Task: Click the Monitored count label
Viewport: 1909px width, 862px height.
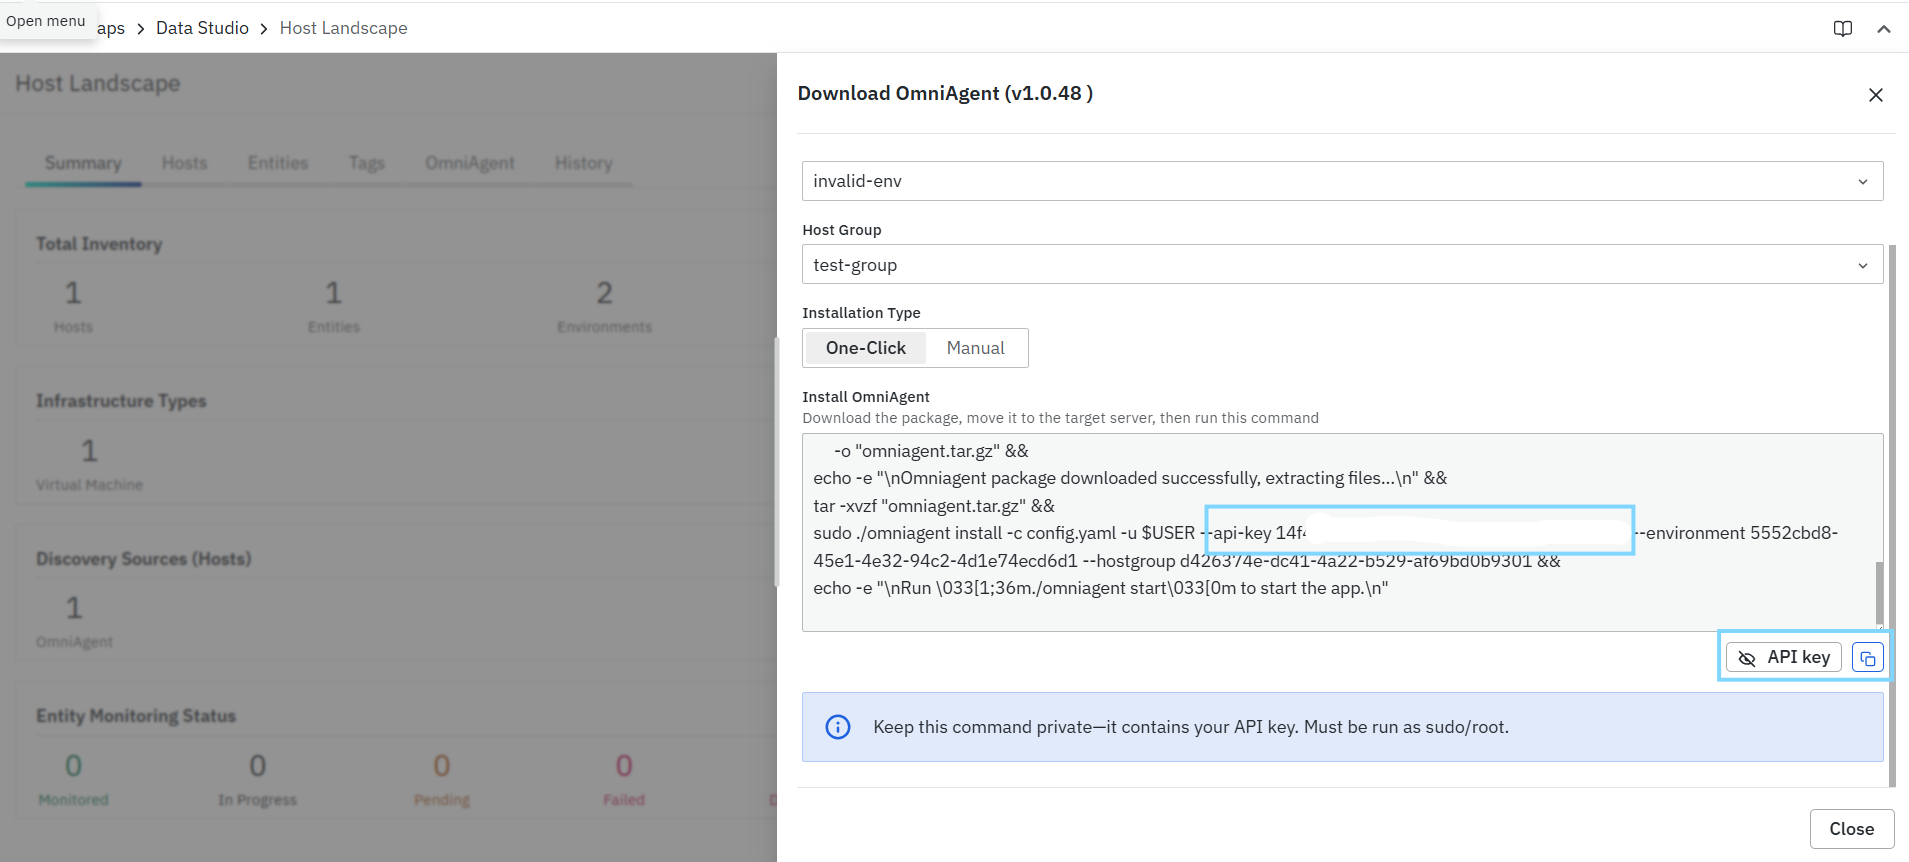Action: (x=73, y=800)
